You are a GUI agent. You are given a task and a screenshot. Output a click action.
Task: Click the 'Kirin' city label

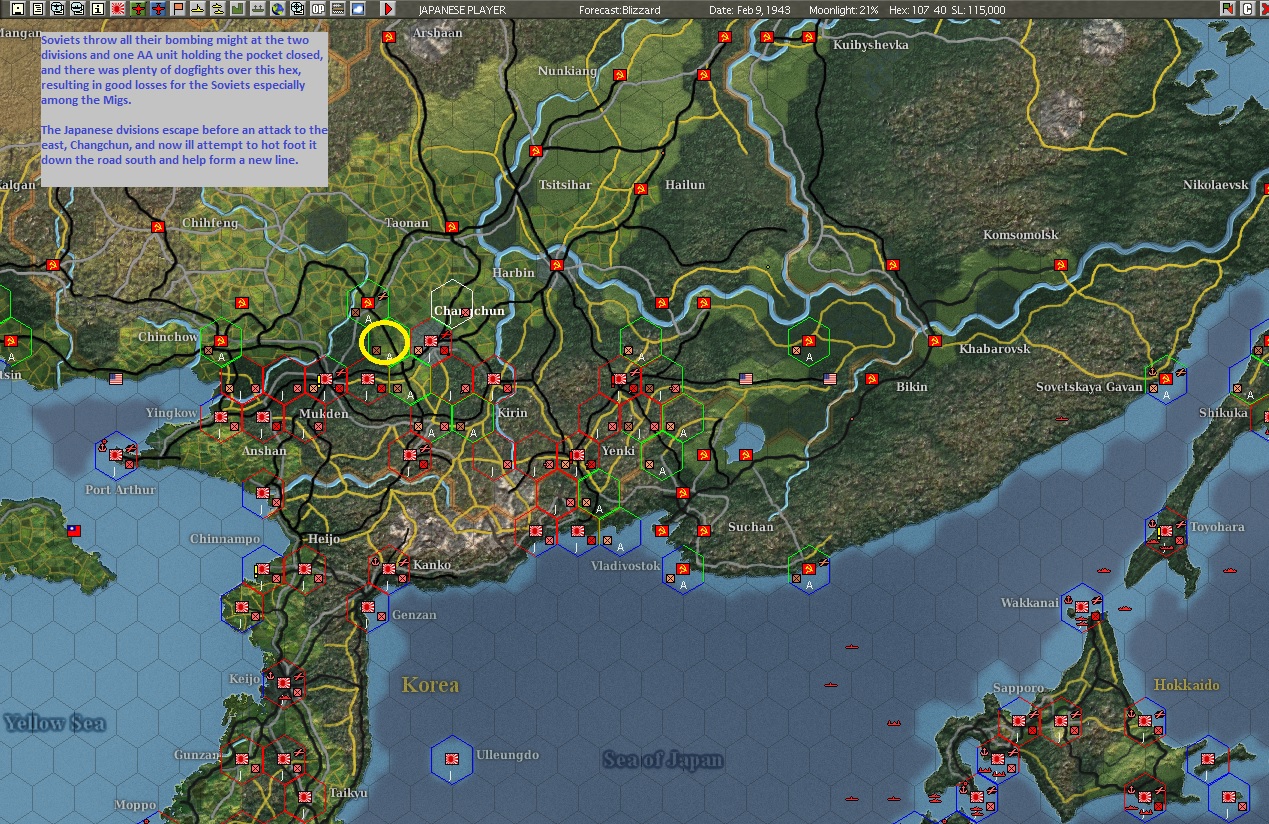coord(512,413)
